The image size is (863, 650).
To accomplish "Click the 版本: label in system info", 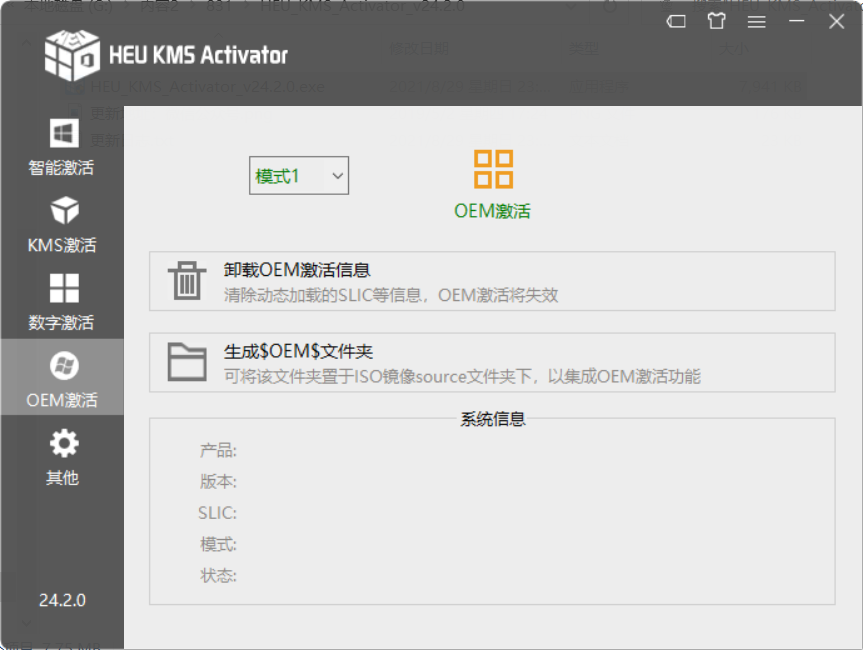I will (x=218, y=482).
